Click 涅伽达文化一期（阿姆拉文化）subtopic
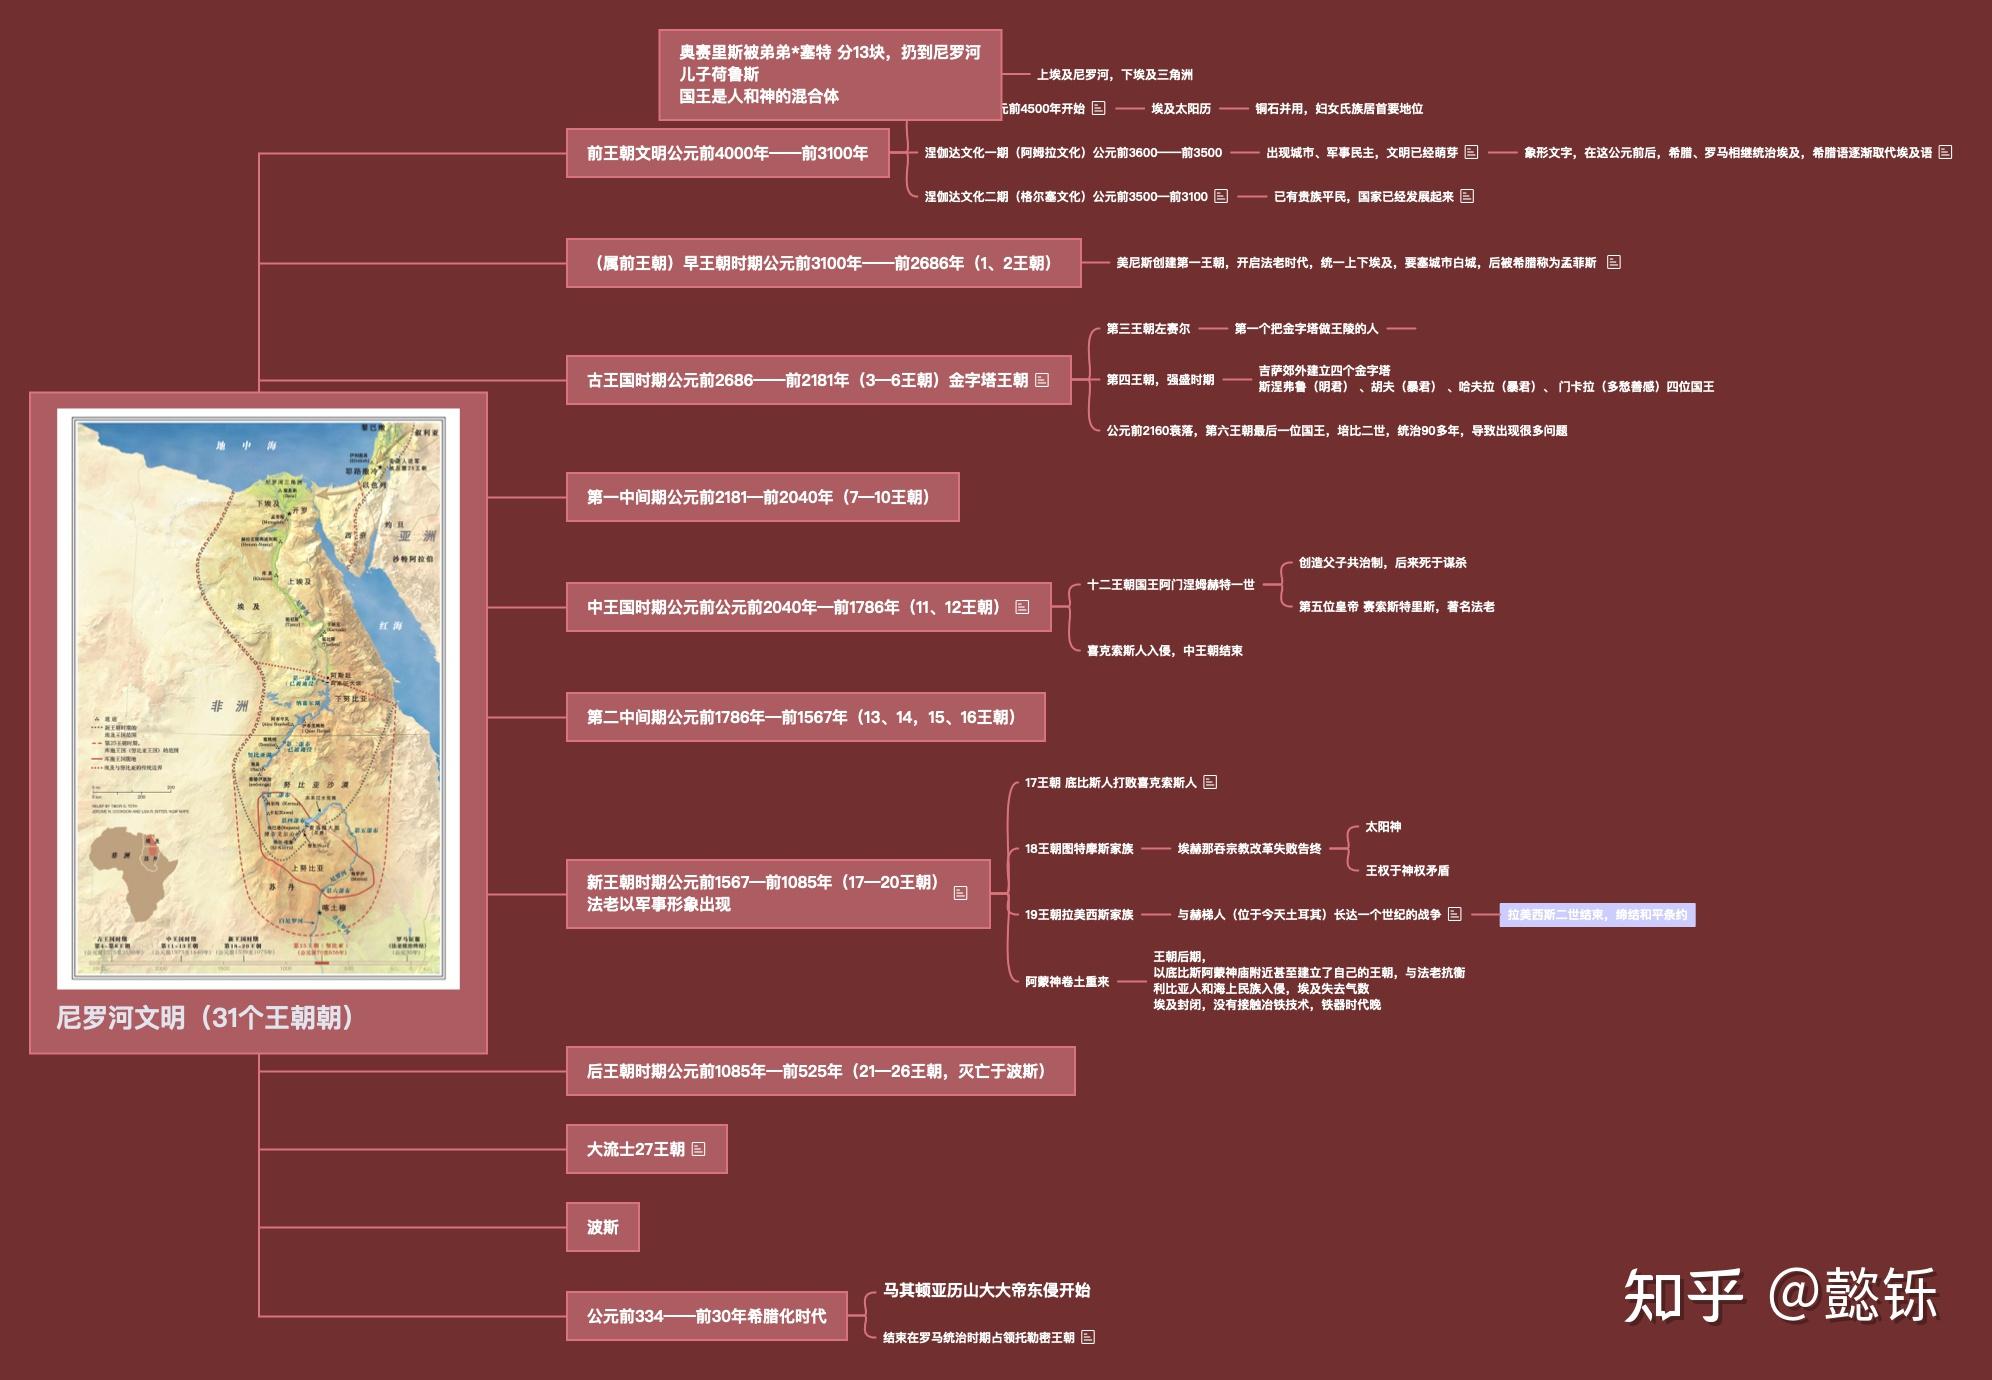This screenshot has width=1992, height=1380. pos(1073,152)
